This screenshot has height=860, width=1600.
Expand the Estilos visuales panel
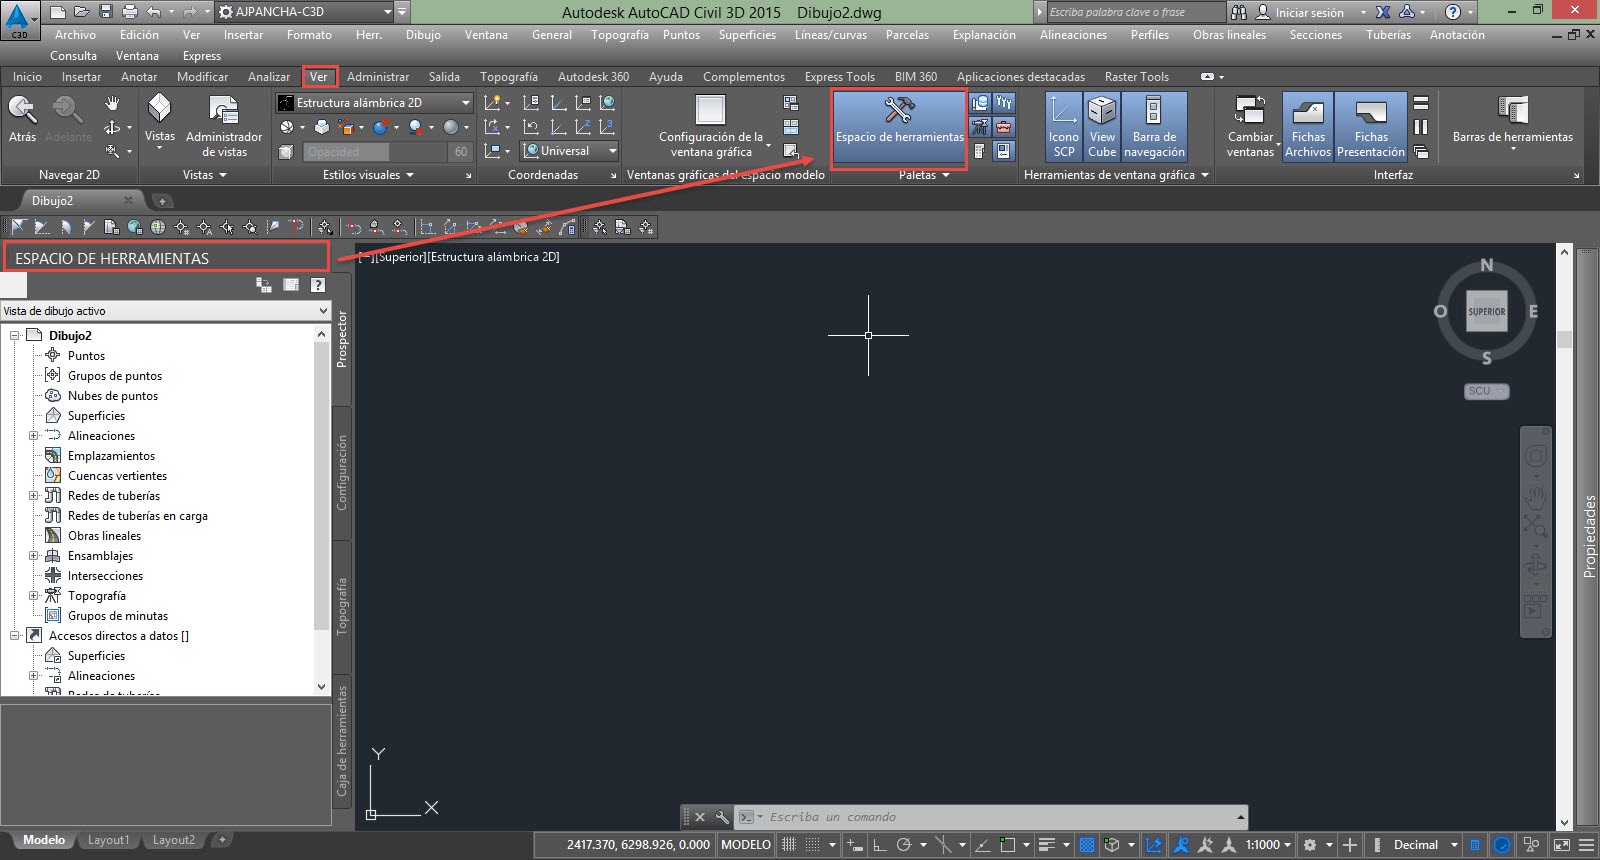pos(367,175)
